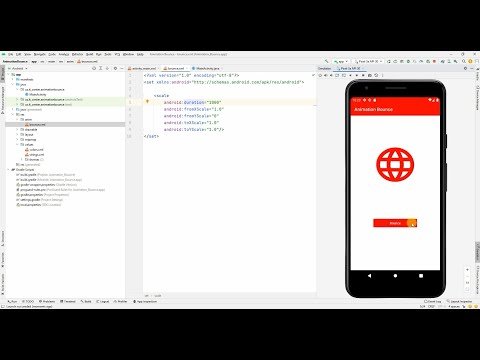Open the File menu
Image resolution: width=480 pixels, height=360 pixels.
coord(11,54)
